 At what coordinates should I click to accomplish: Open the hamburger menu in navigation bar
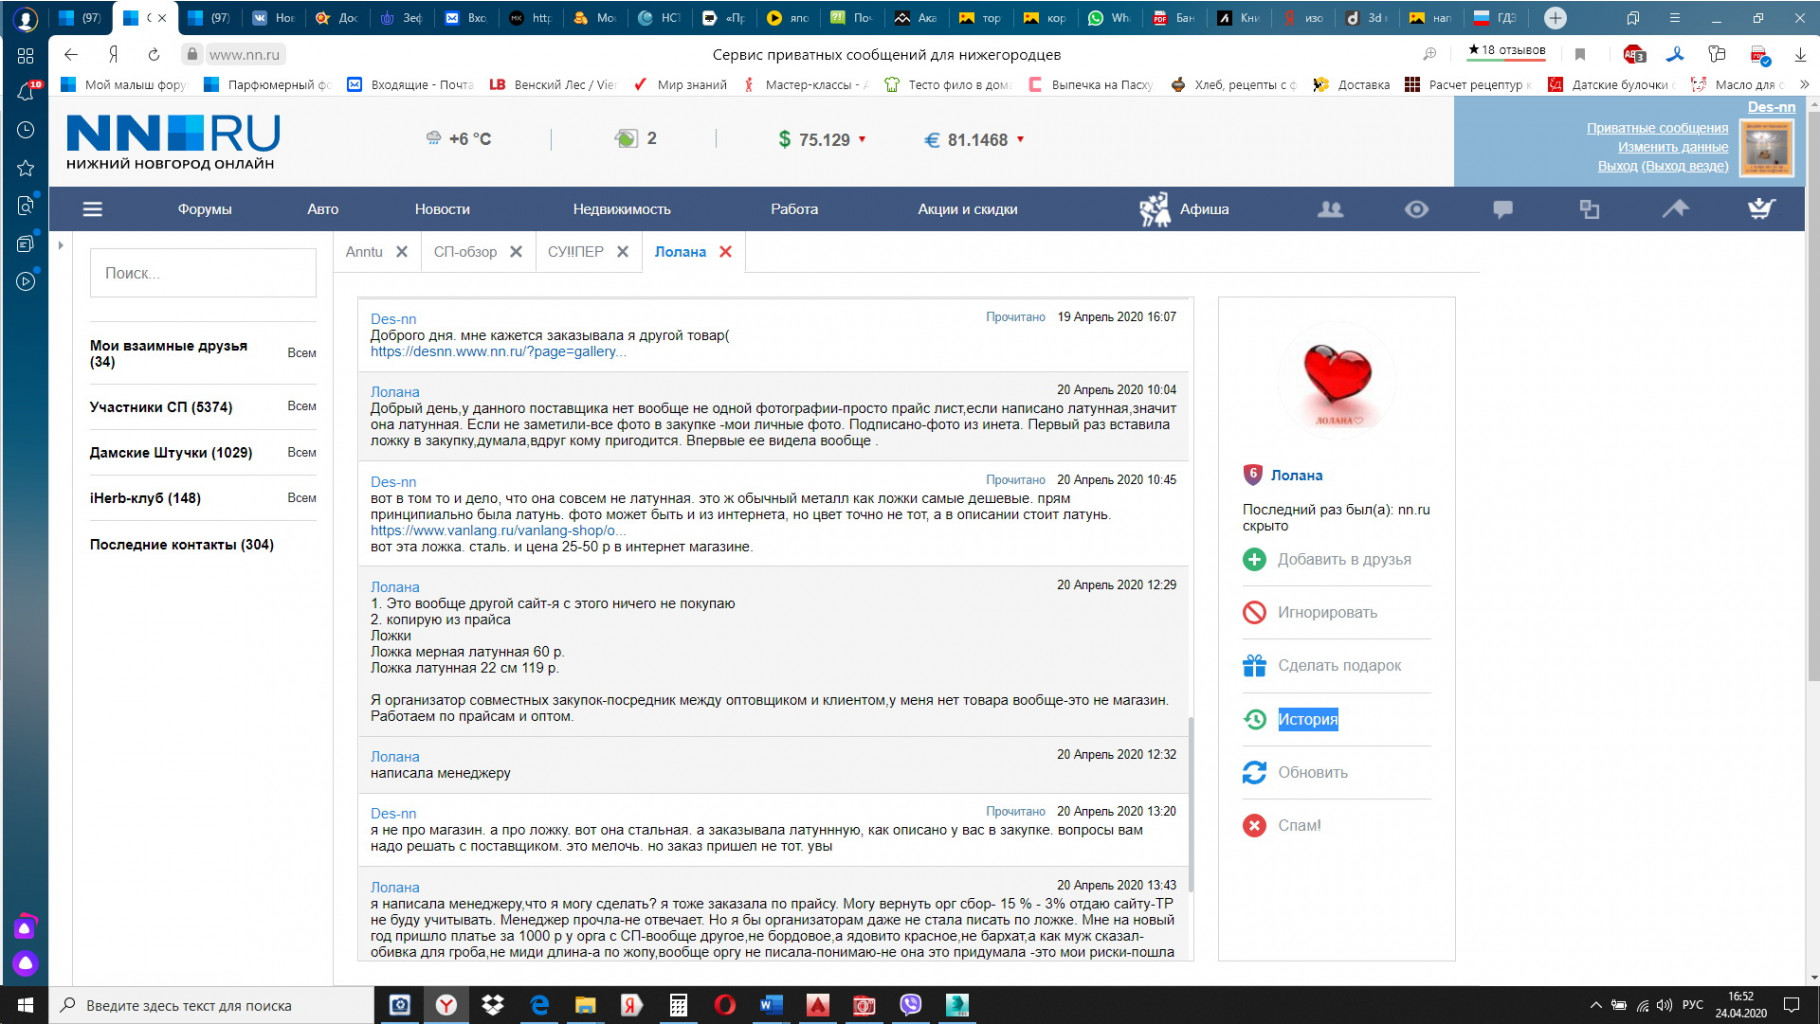92,209
